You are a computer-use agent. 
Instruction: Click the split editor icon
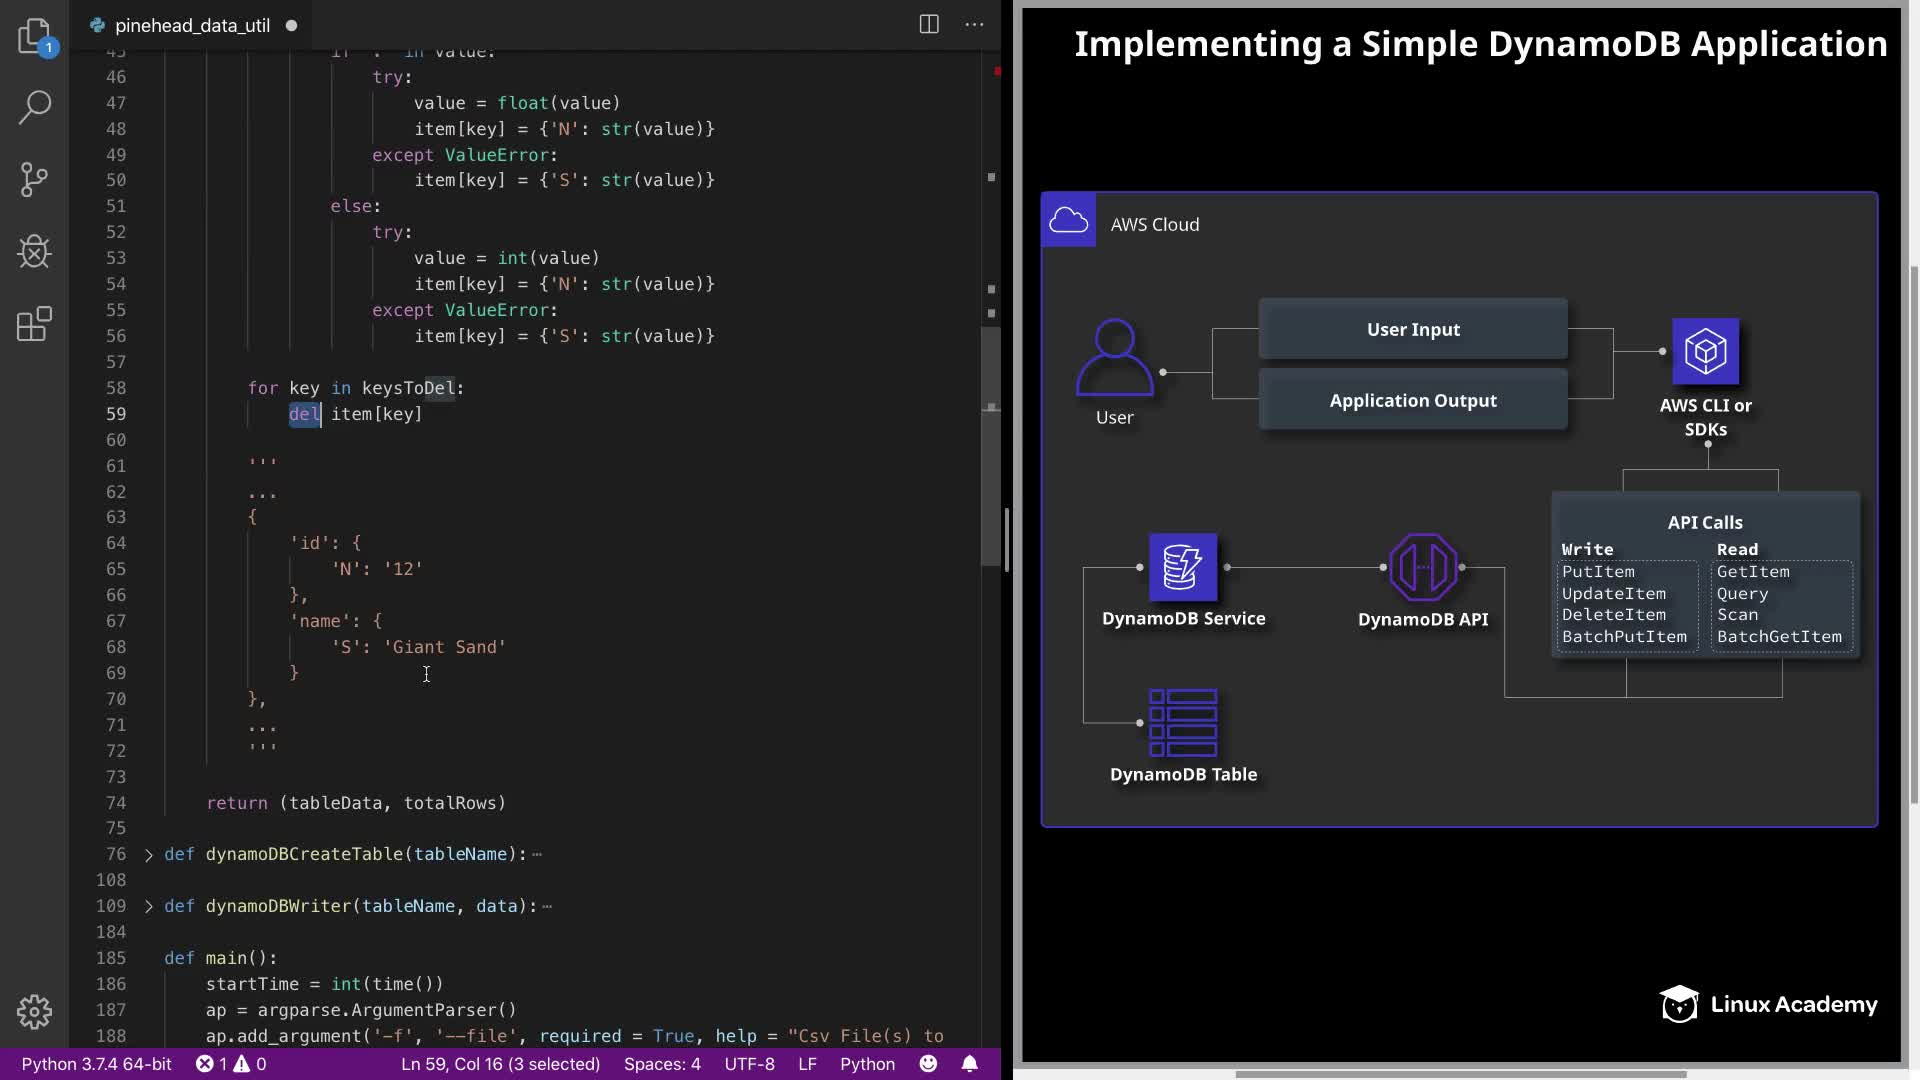coord(928,25)
